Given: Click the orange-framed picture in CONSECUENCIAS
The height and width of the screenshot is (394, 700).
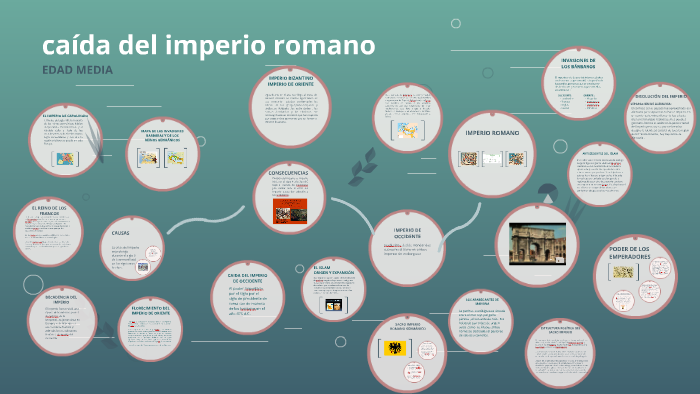Looking at the screenshot, I should point(290,211).
